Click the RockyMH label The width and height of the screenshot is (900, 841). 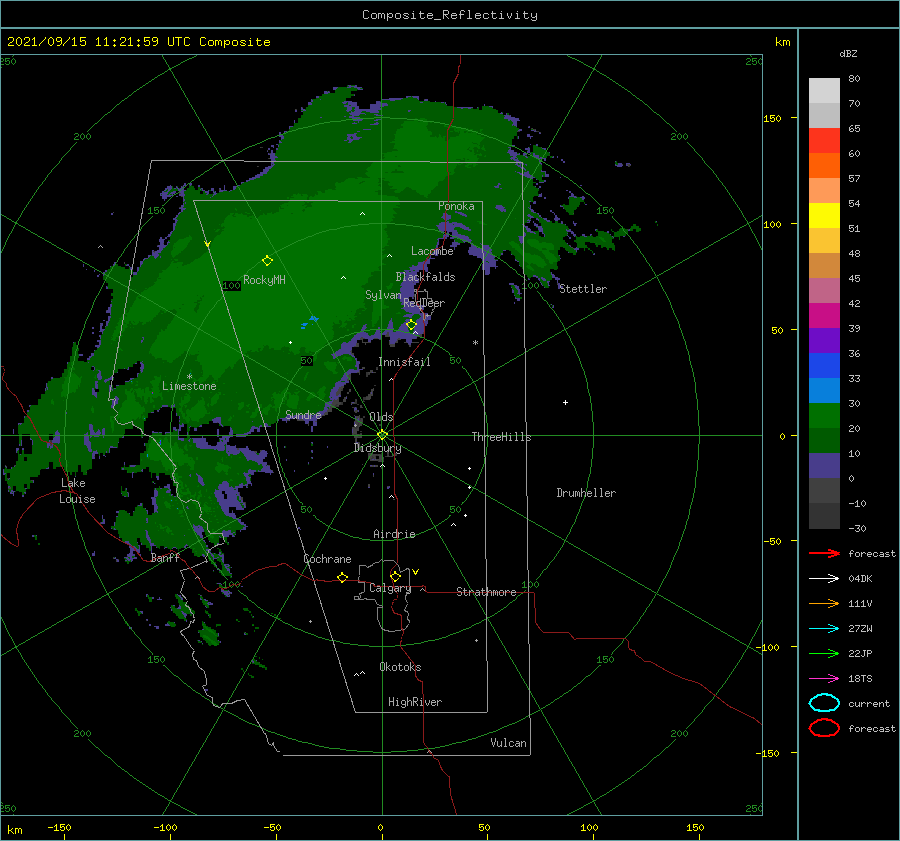click(x=264, y=280)
